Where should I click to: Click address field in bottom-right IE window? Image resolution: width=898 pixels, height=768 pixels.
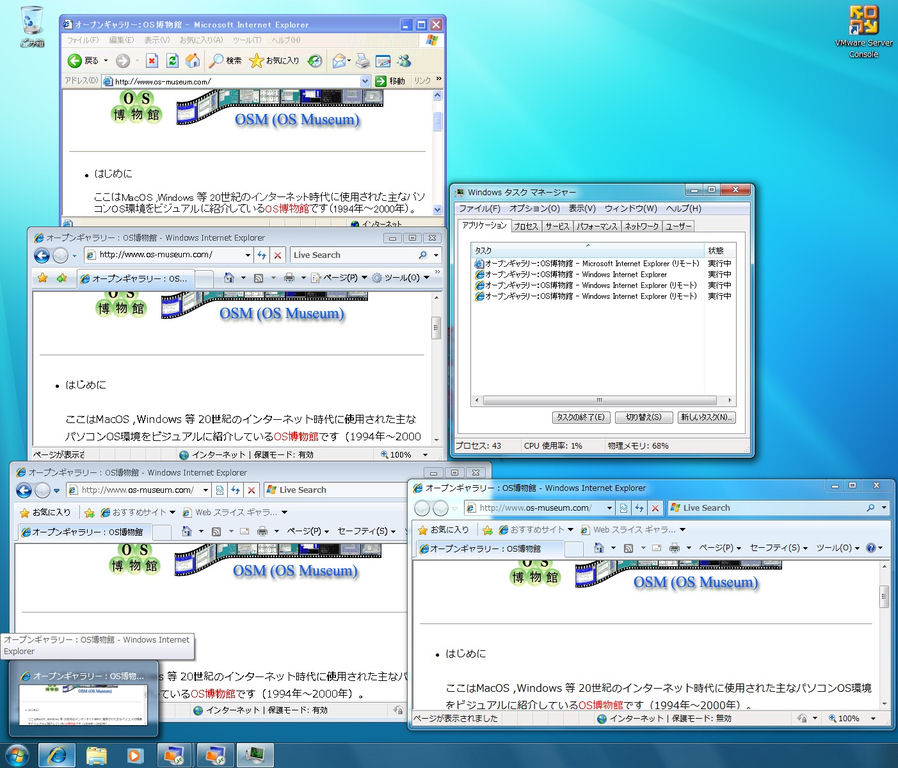click(539, 508)
